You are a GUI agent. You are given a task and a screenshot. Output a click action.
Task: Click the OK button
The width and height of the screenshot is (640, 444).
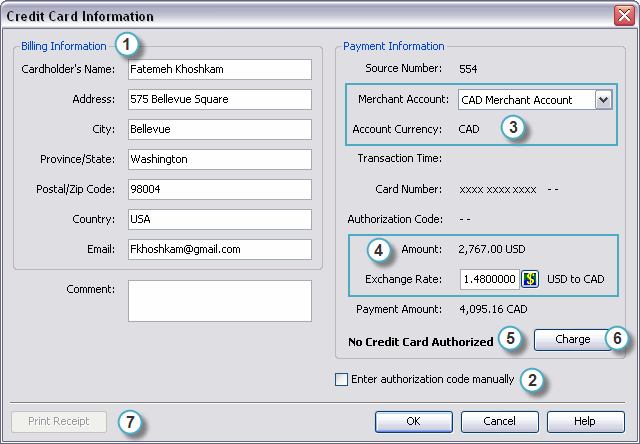414,421
